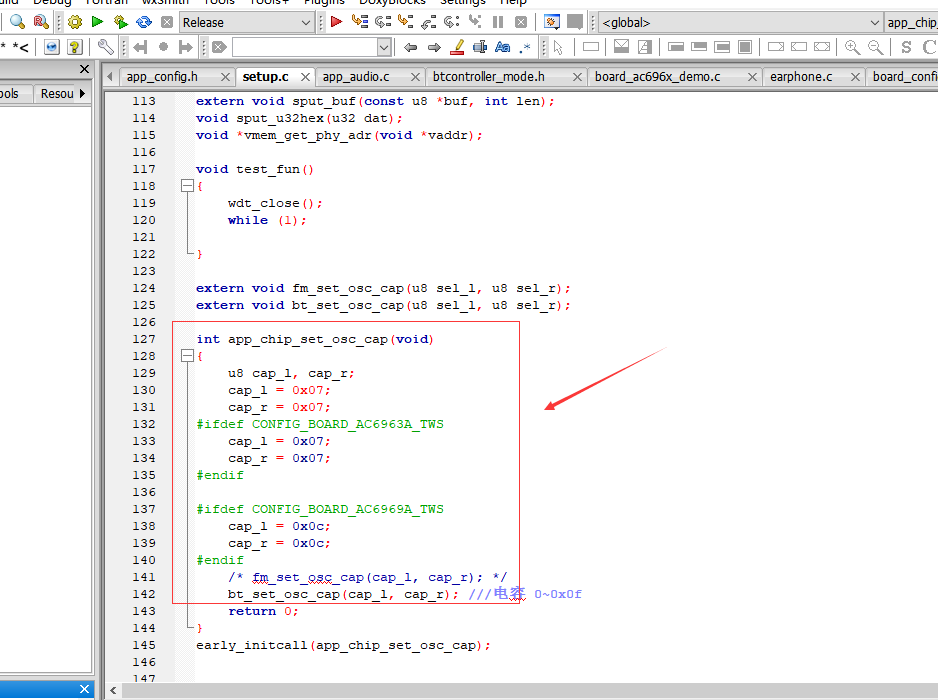Click the yellow question mark help icon
The image size is (938, 700).
(x=75, y=47)
